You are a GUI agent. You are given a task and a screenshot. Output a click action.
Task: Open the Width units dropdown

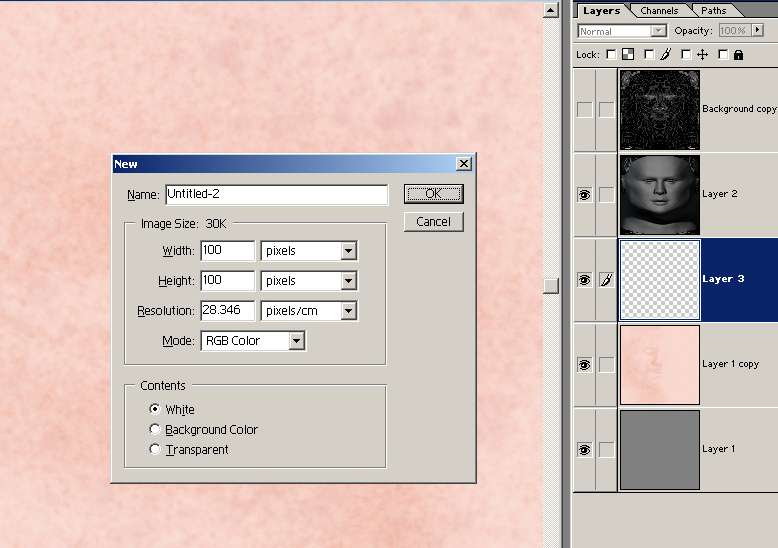pyautogui.click(x=348, y=251)
